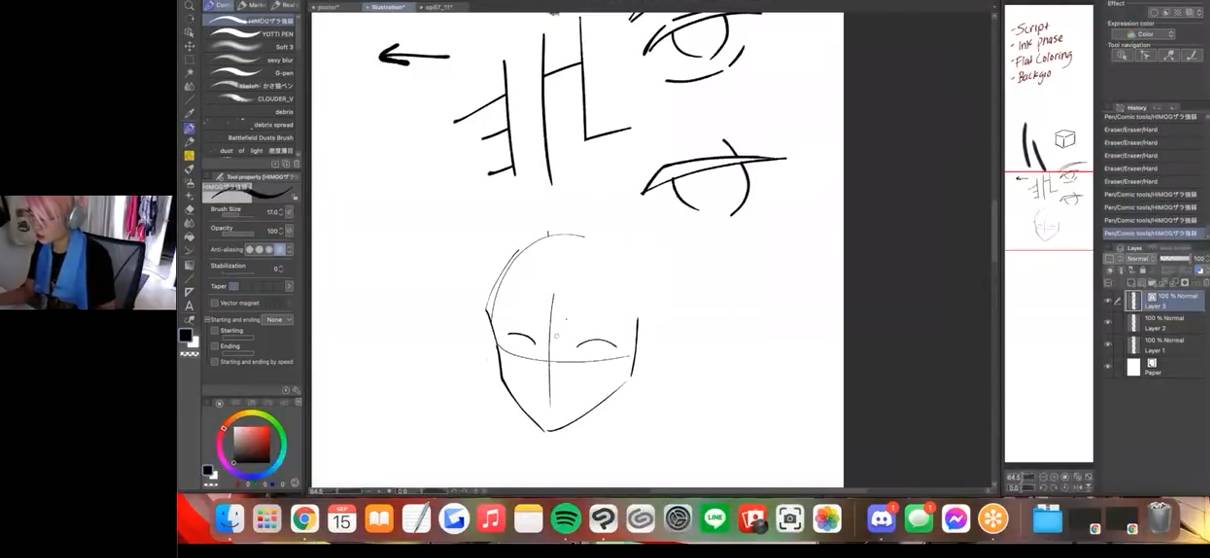Select the Move layer tool
The width and height of the screenshot is (1210, 558).
[x=189, y=46]
